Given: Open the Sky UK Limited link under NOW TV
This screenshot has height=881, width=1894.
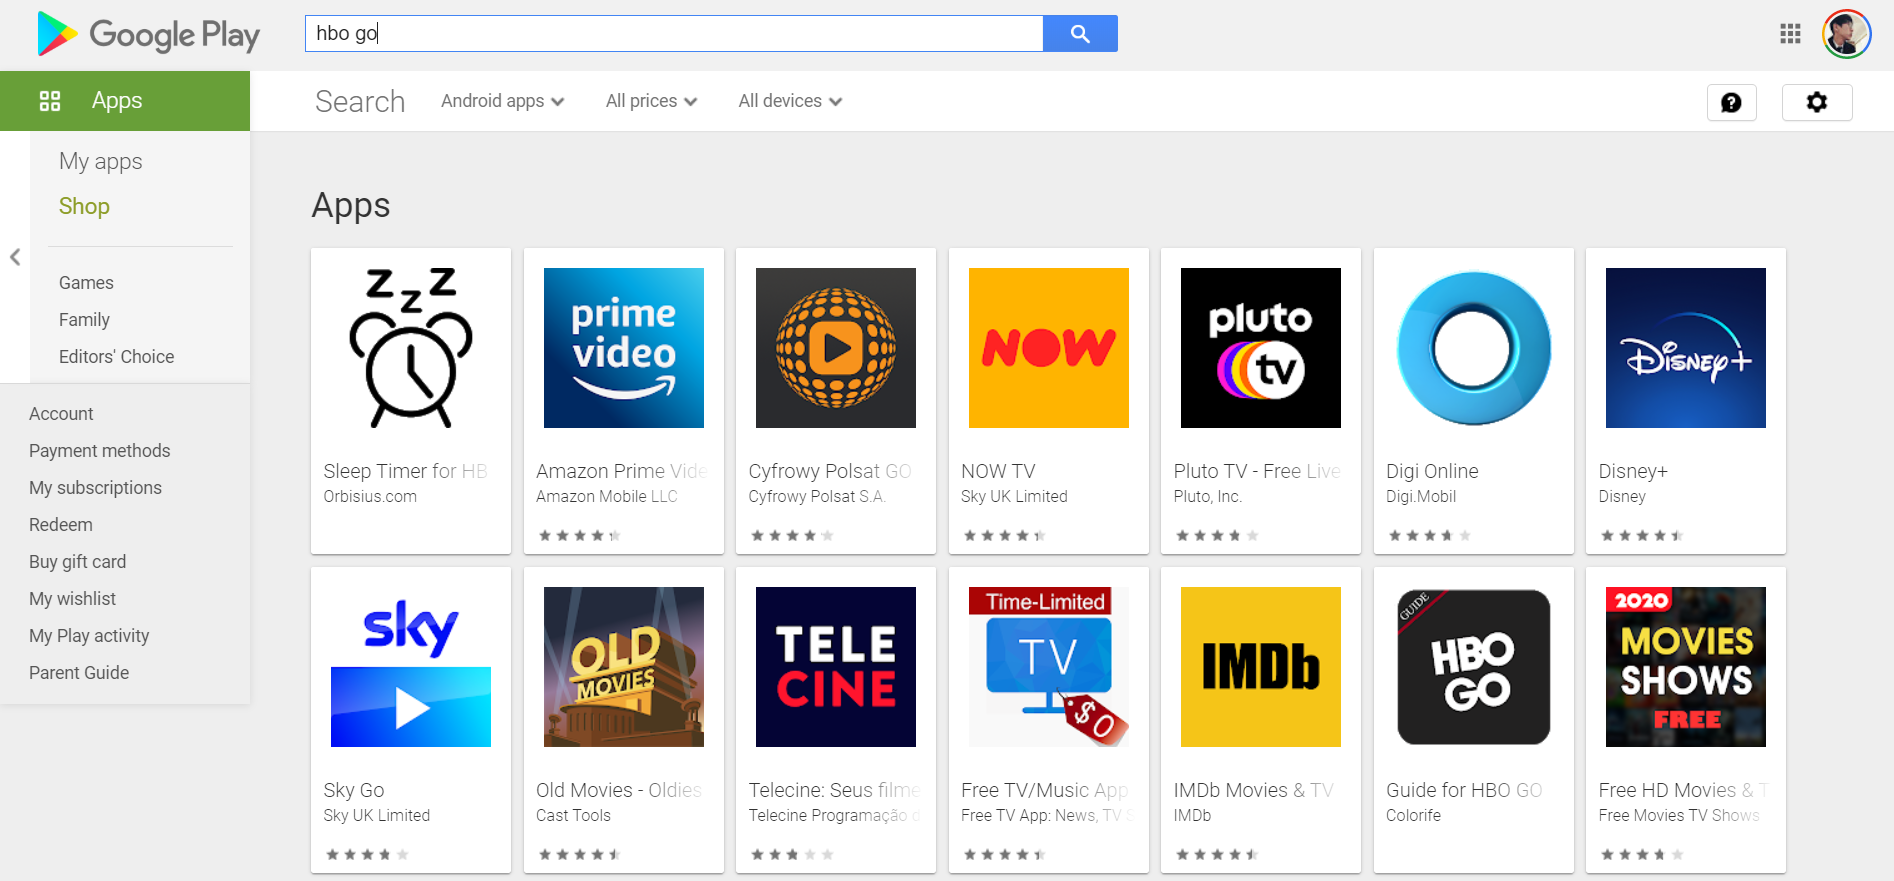Looking at the screenshot, I should click(x=1014, y=497).
